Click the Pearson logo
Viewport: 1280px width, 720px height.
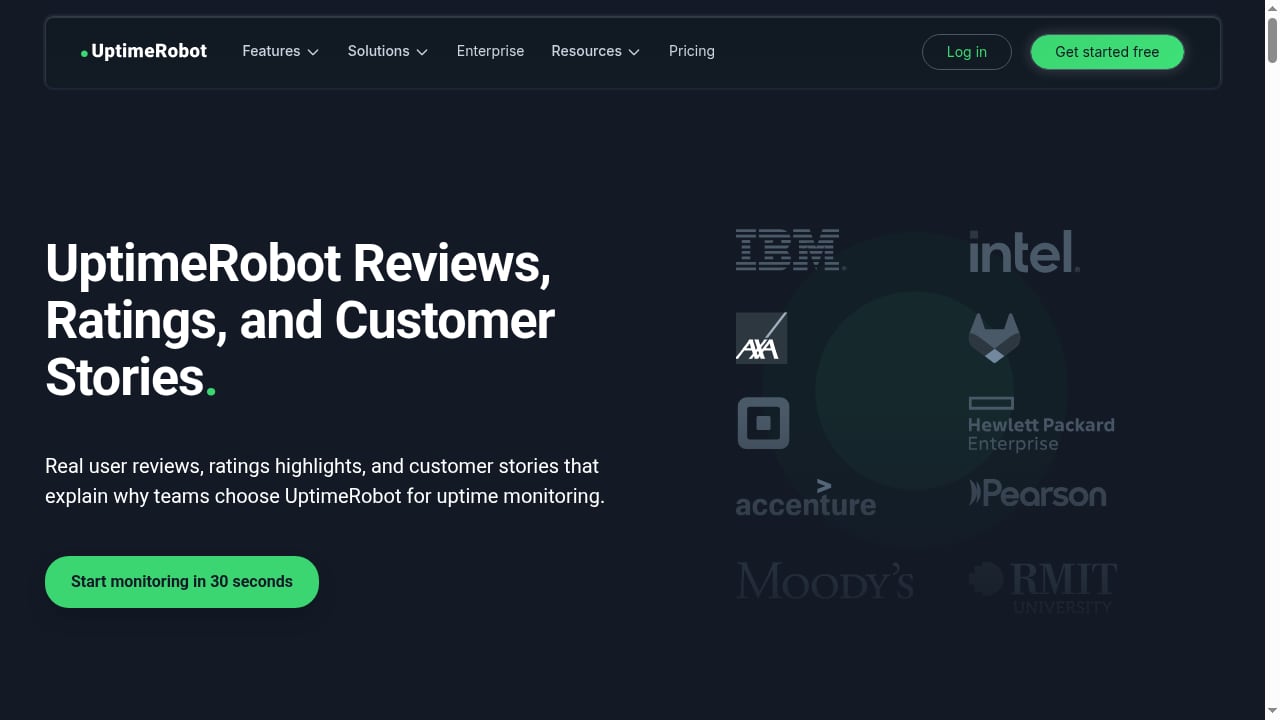tap(1037, 493)
